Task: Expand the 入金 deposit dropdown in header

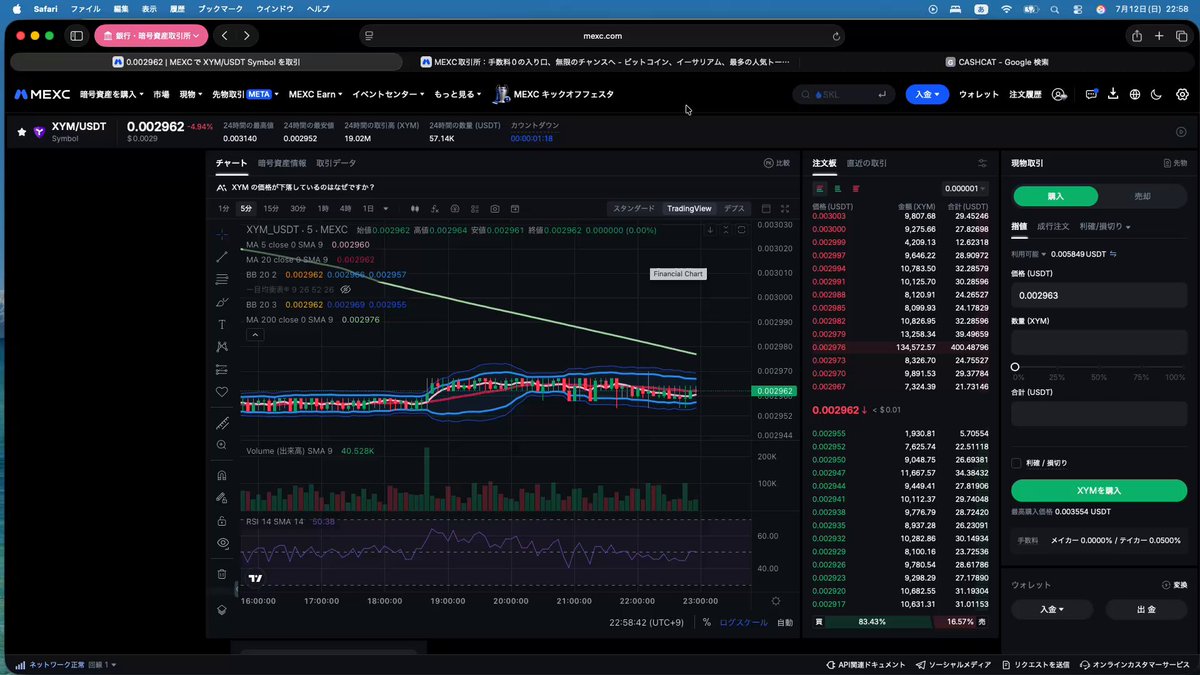Action: tap(927, 94)
